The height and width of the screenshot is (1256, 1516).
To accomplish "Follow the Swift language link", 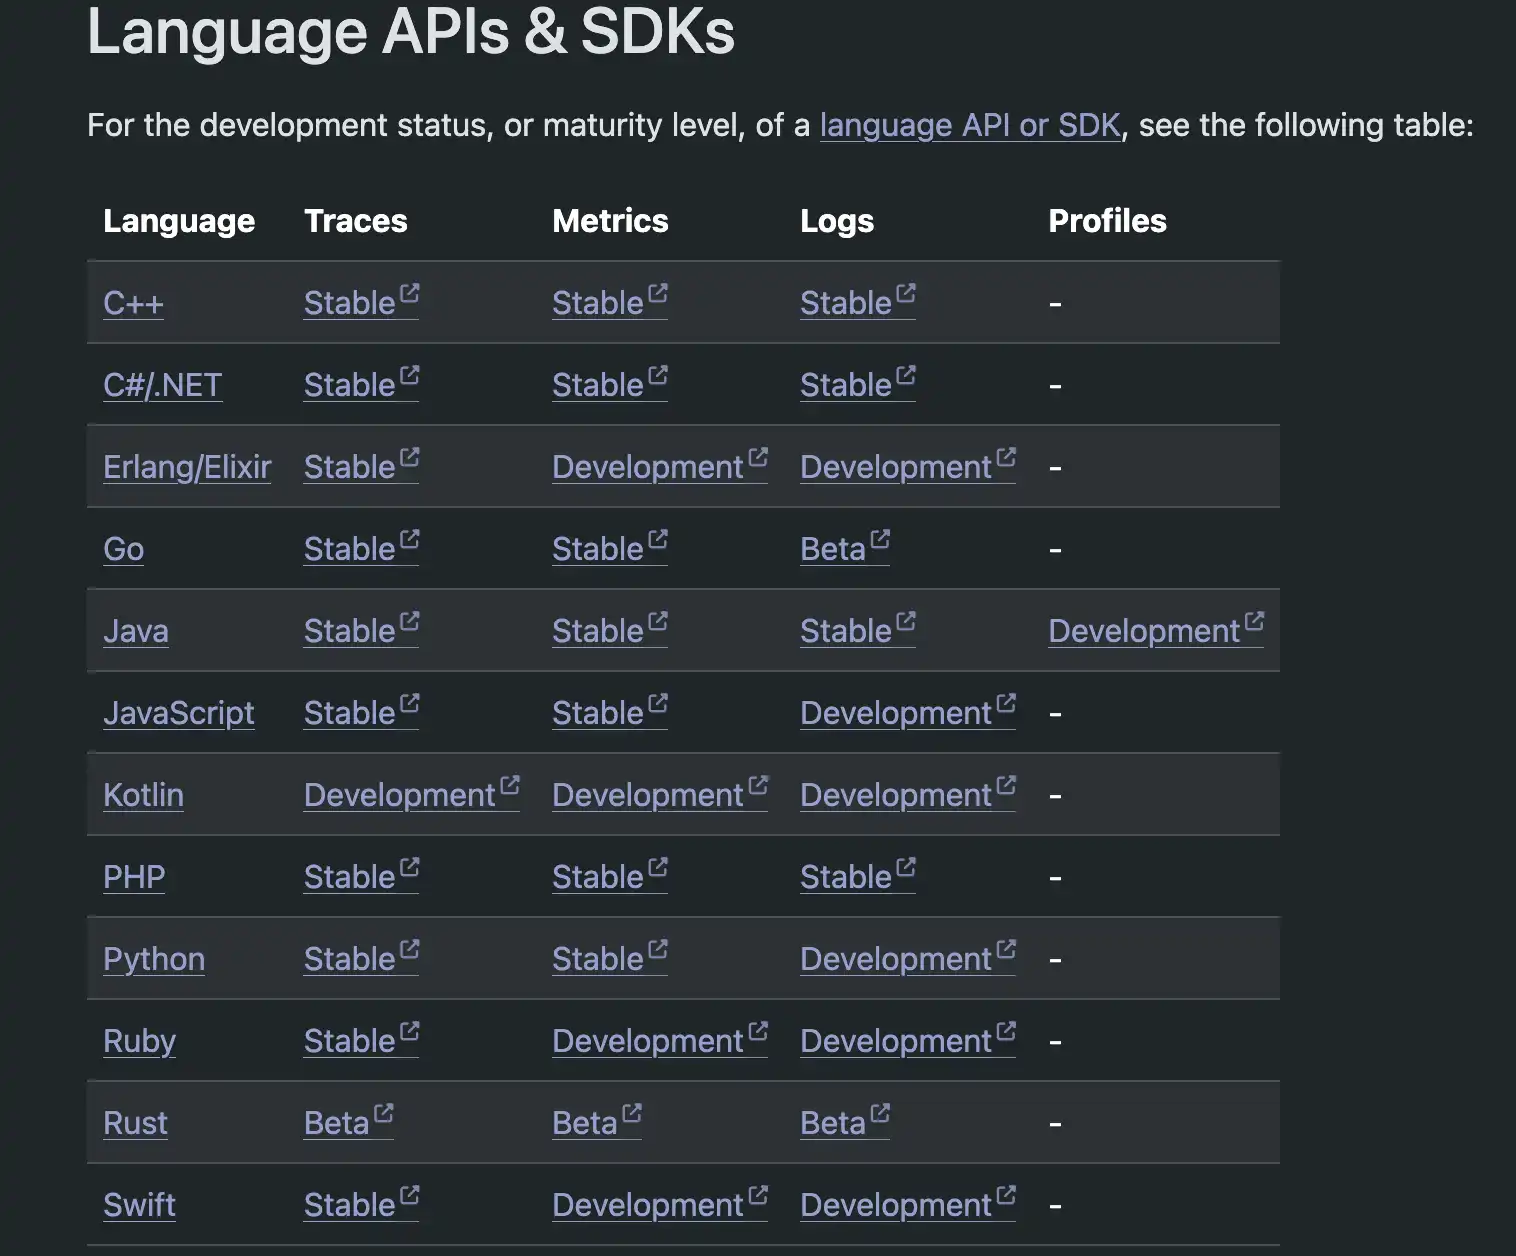I will point(139,1205).
